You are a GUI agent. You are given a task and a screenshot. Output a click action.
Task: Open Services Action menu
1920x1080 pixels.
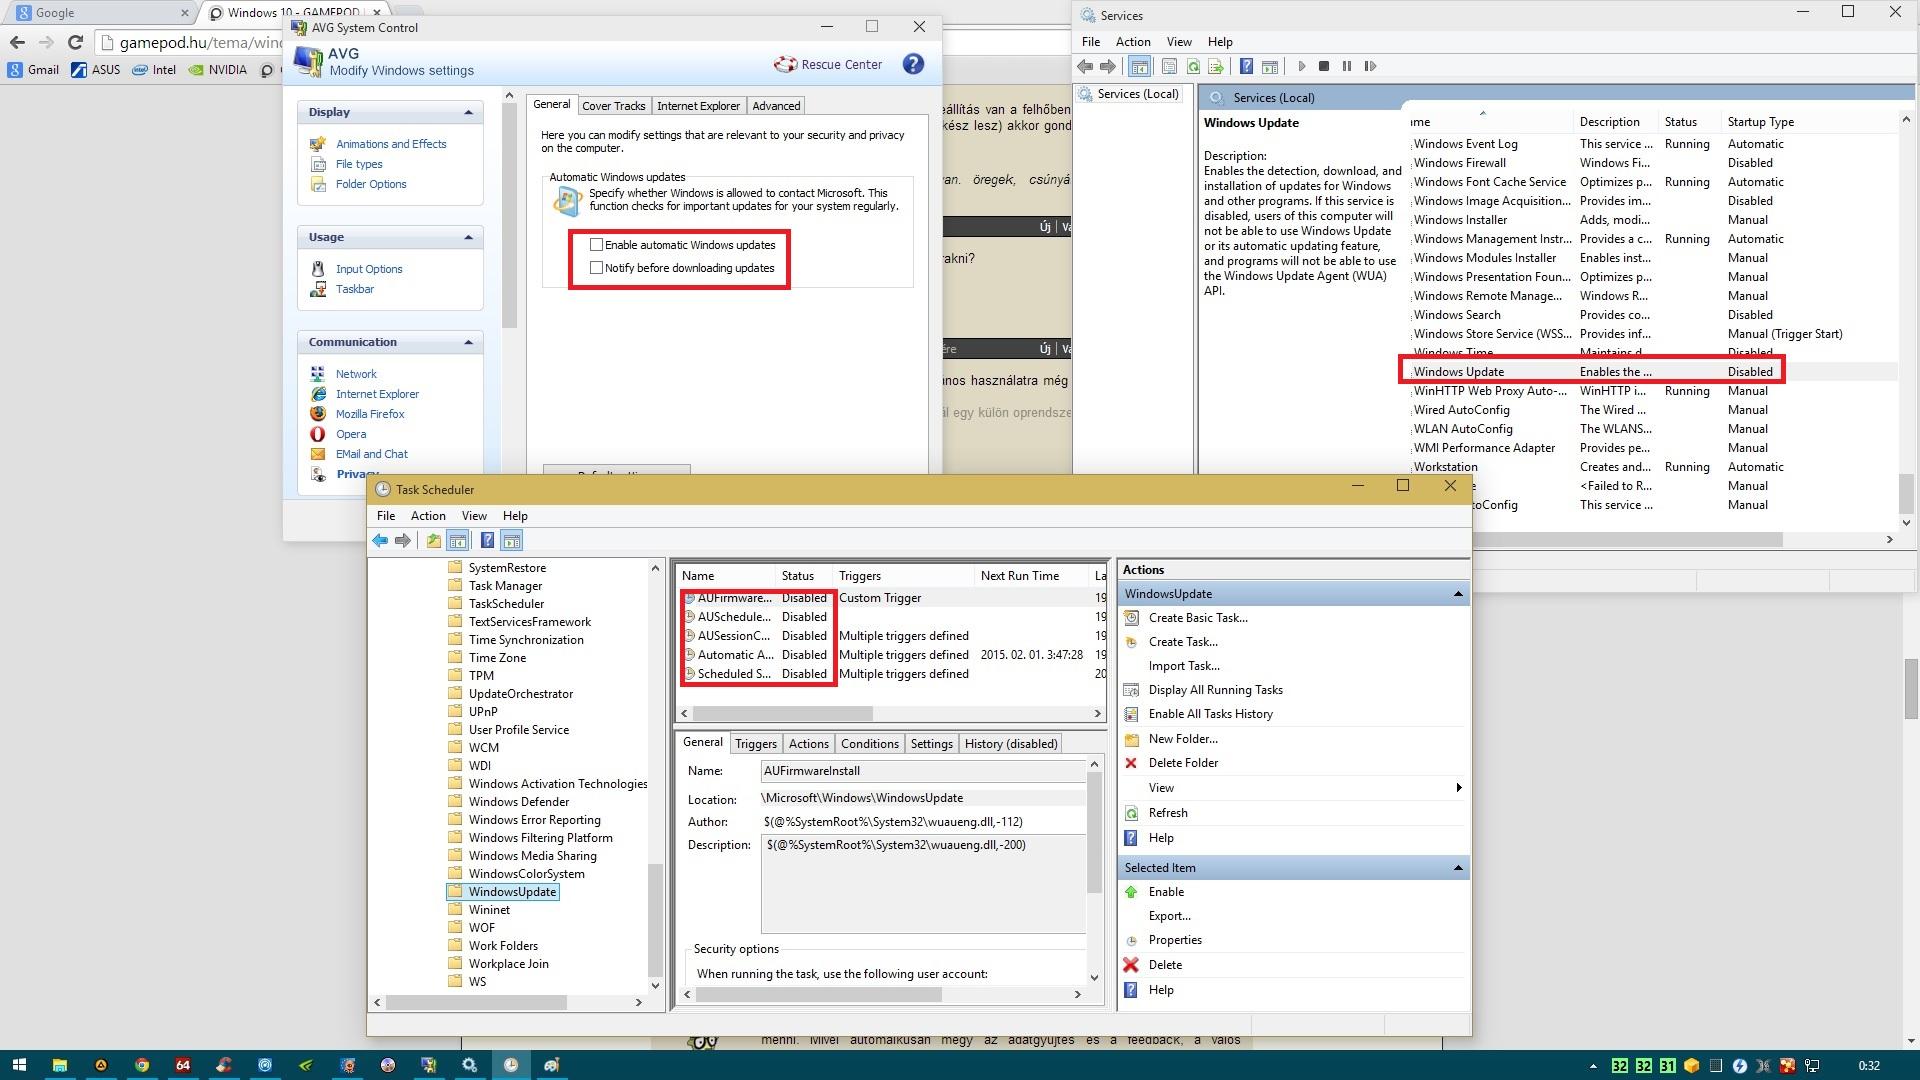pyautogui.click(x=1132, y=42)
